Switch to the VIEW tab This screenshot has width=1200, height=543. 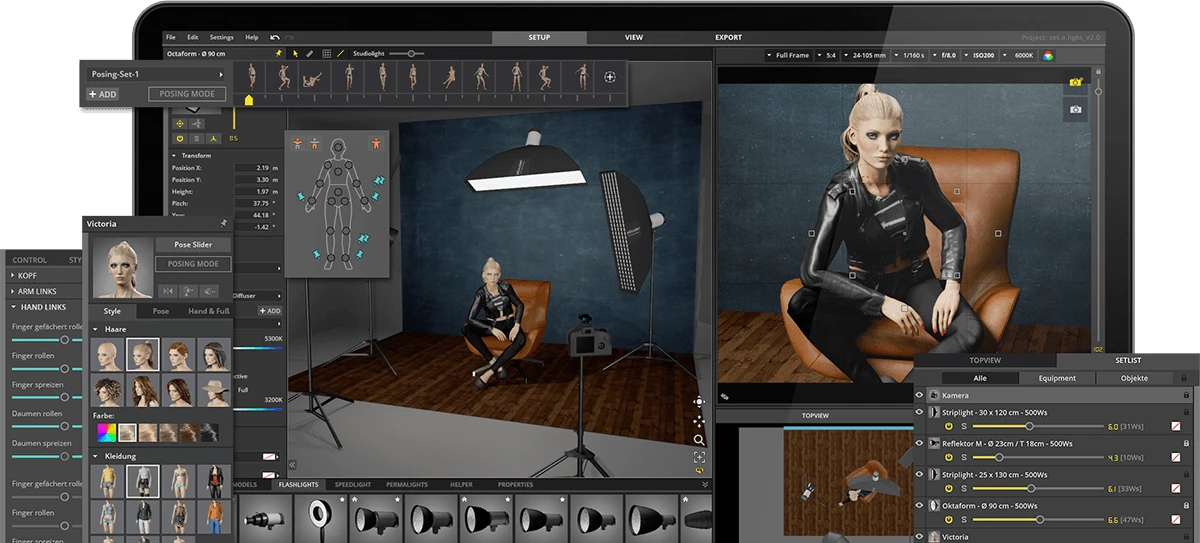[634, 37]
